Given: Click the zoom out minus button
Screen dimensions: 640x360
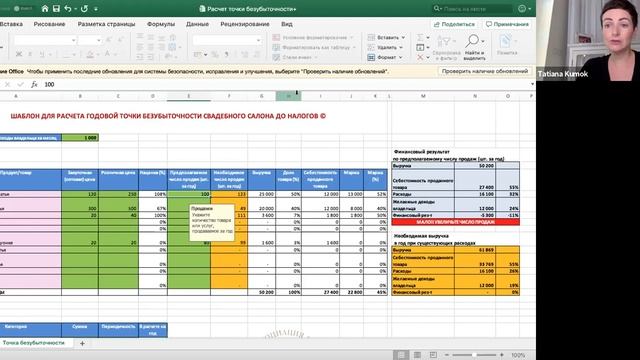Looking at the screenshot, I should pyautogui.click(x=447, y=355).
